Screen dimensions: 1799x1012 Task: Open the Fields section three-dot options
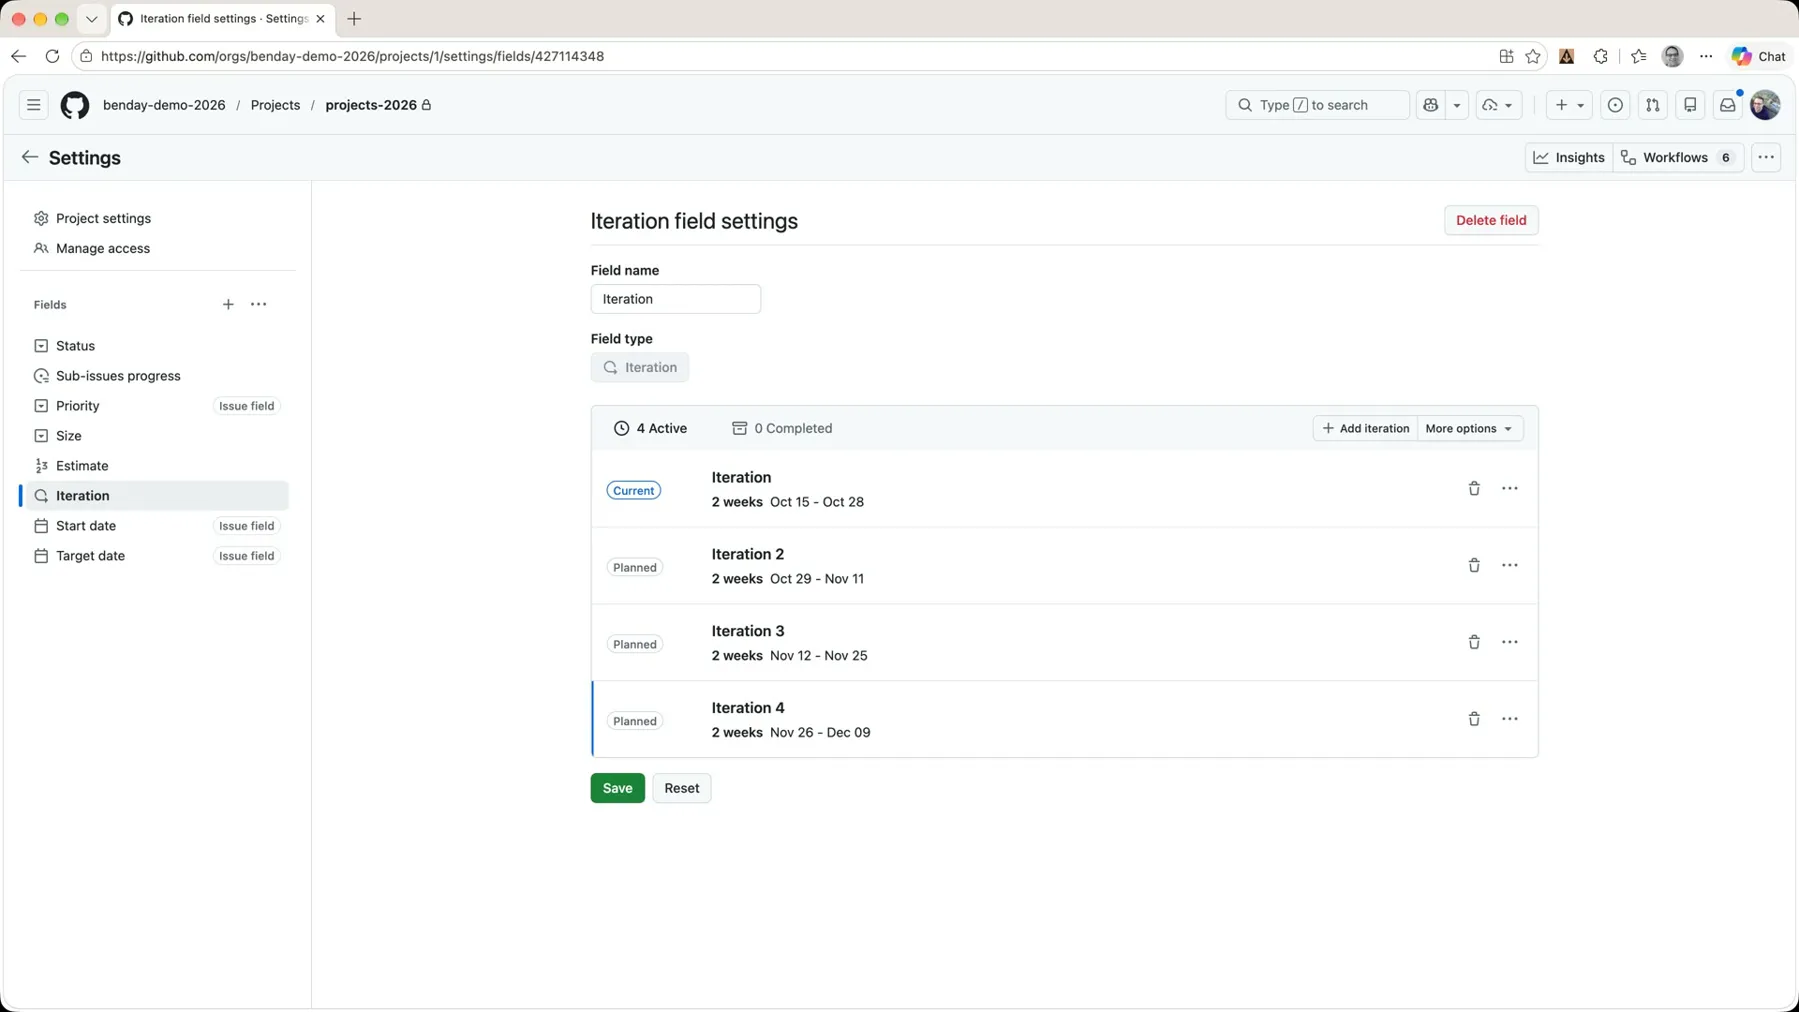259,304
